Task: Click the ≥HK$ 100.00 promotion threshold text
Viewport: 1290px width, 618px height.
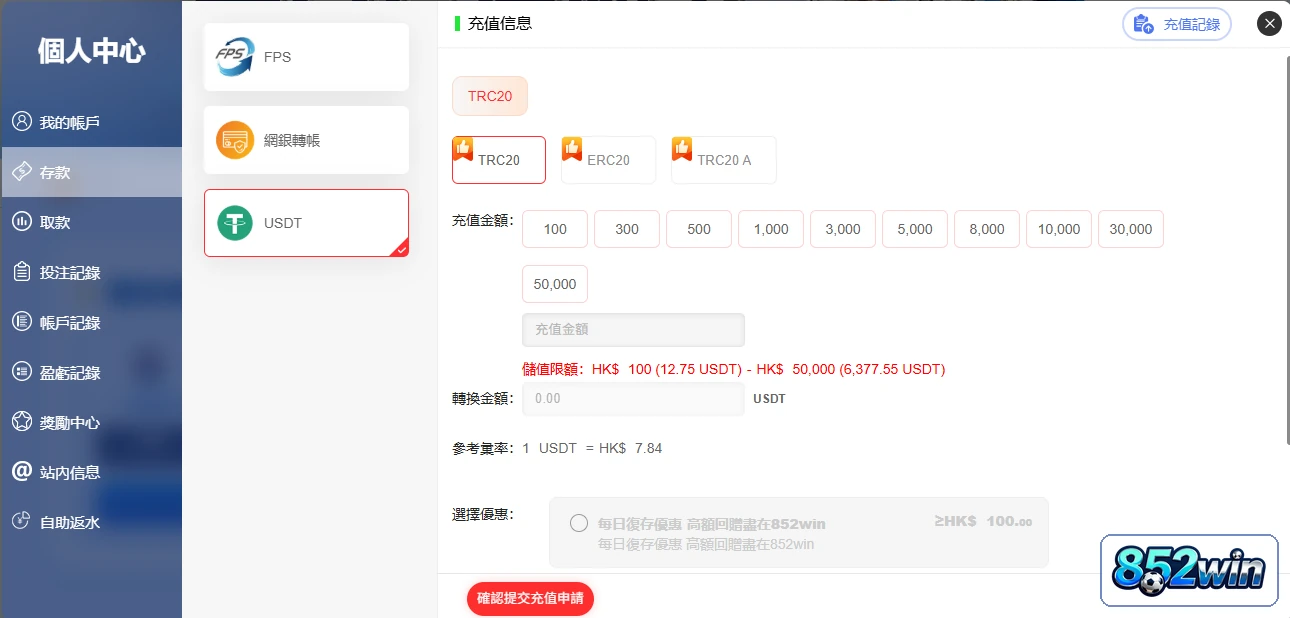Action: tap(983, 521)
